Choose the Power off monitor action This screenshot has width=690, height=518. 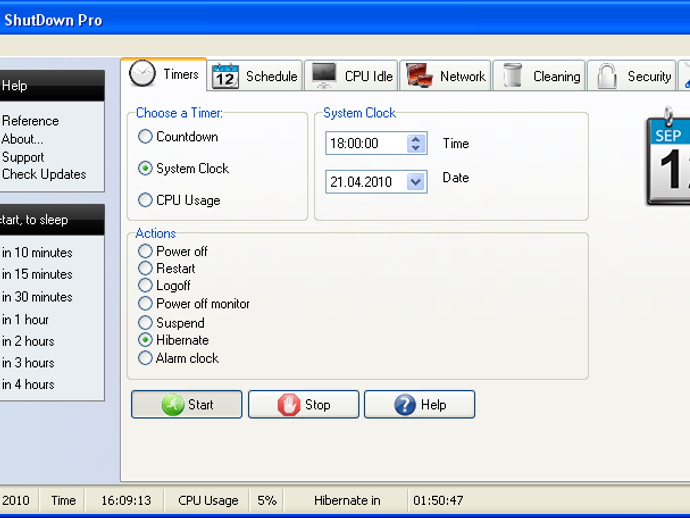(x=194, y=303)
